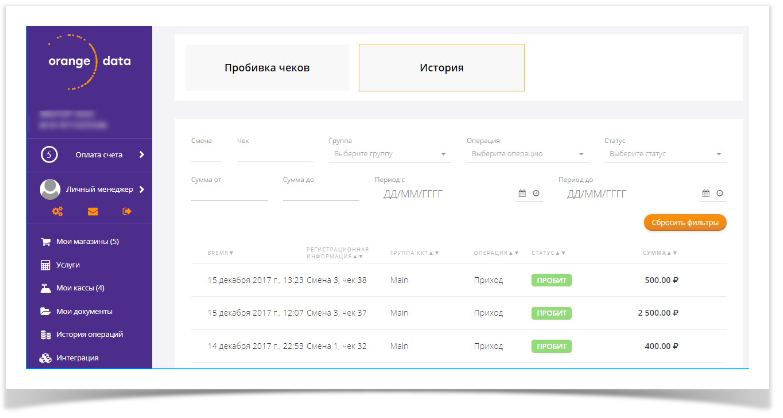This screenshot has width=783, height=418.
Task: Click the folder icon for Мои документы
Action: pyautogui.click(x=46, y=311)
